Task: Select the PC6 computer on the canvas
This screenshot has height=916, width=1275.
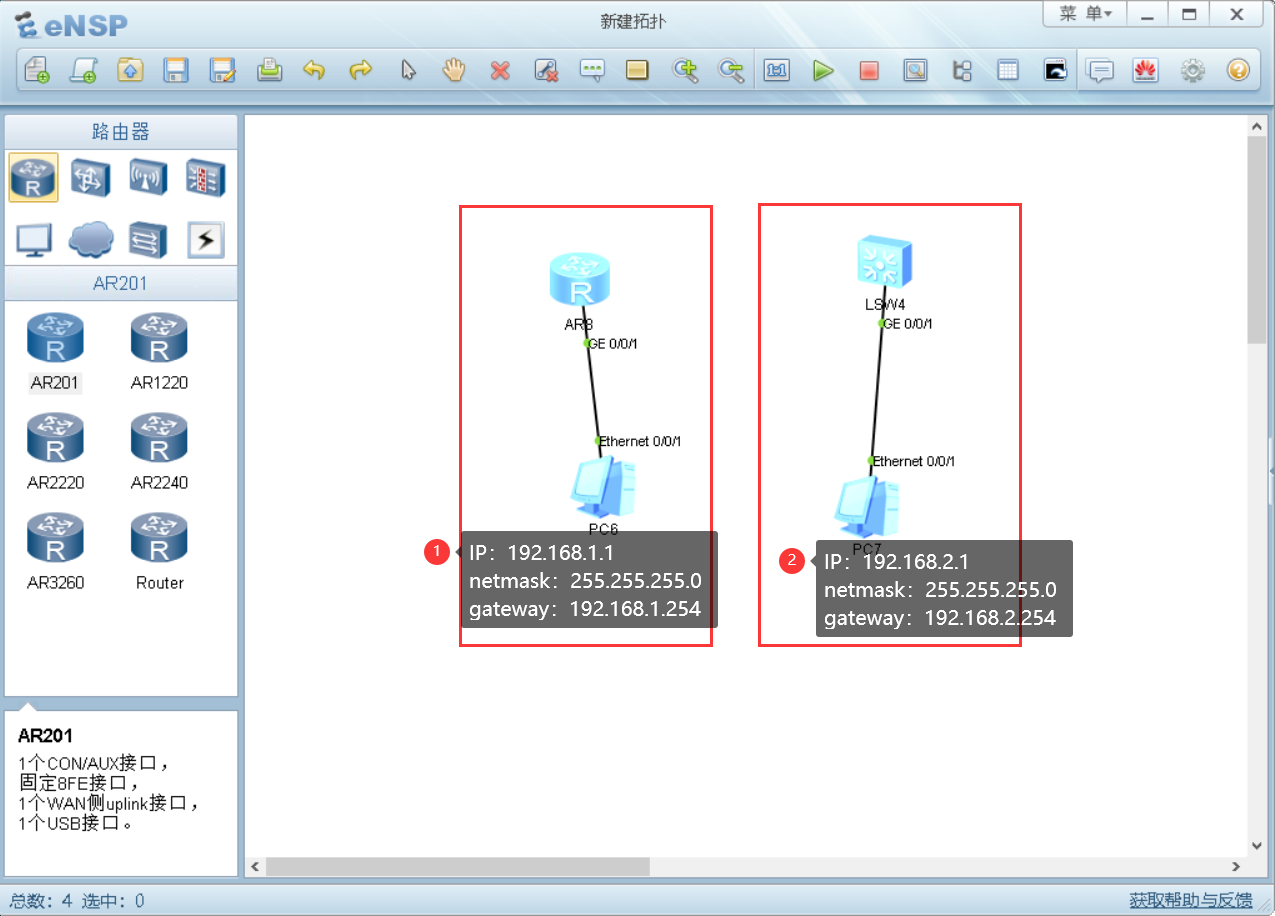Action: coord(604,487)
